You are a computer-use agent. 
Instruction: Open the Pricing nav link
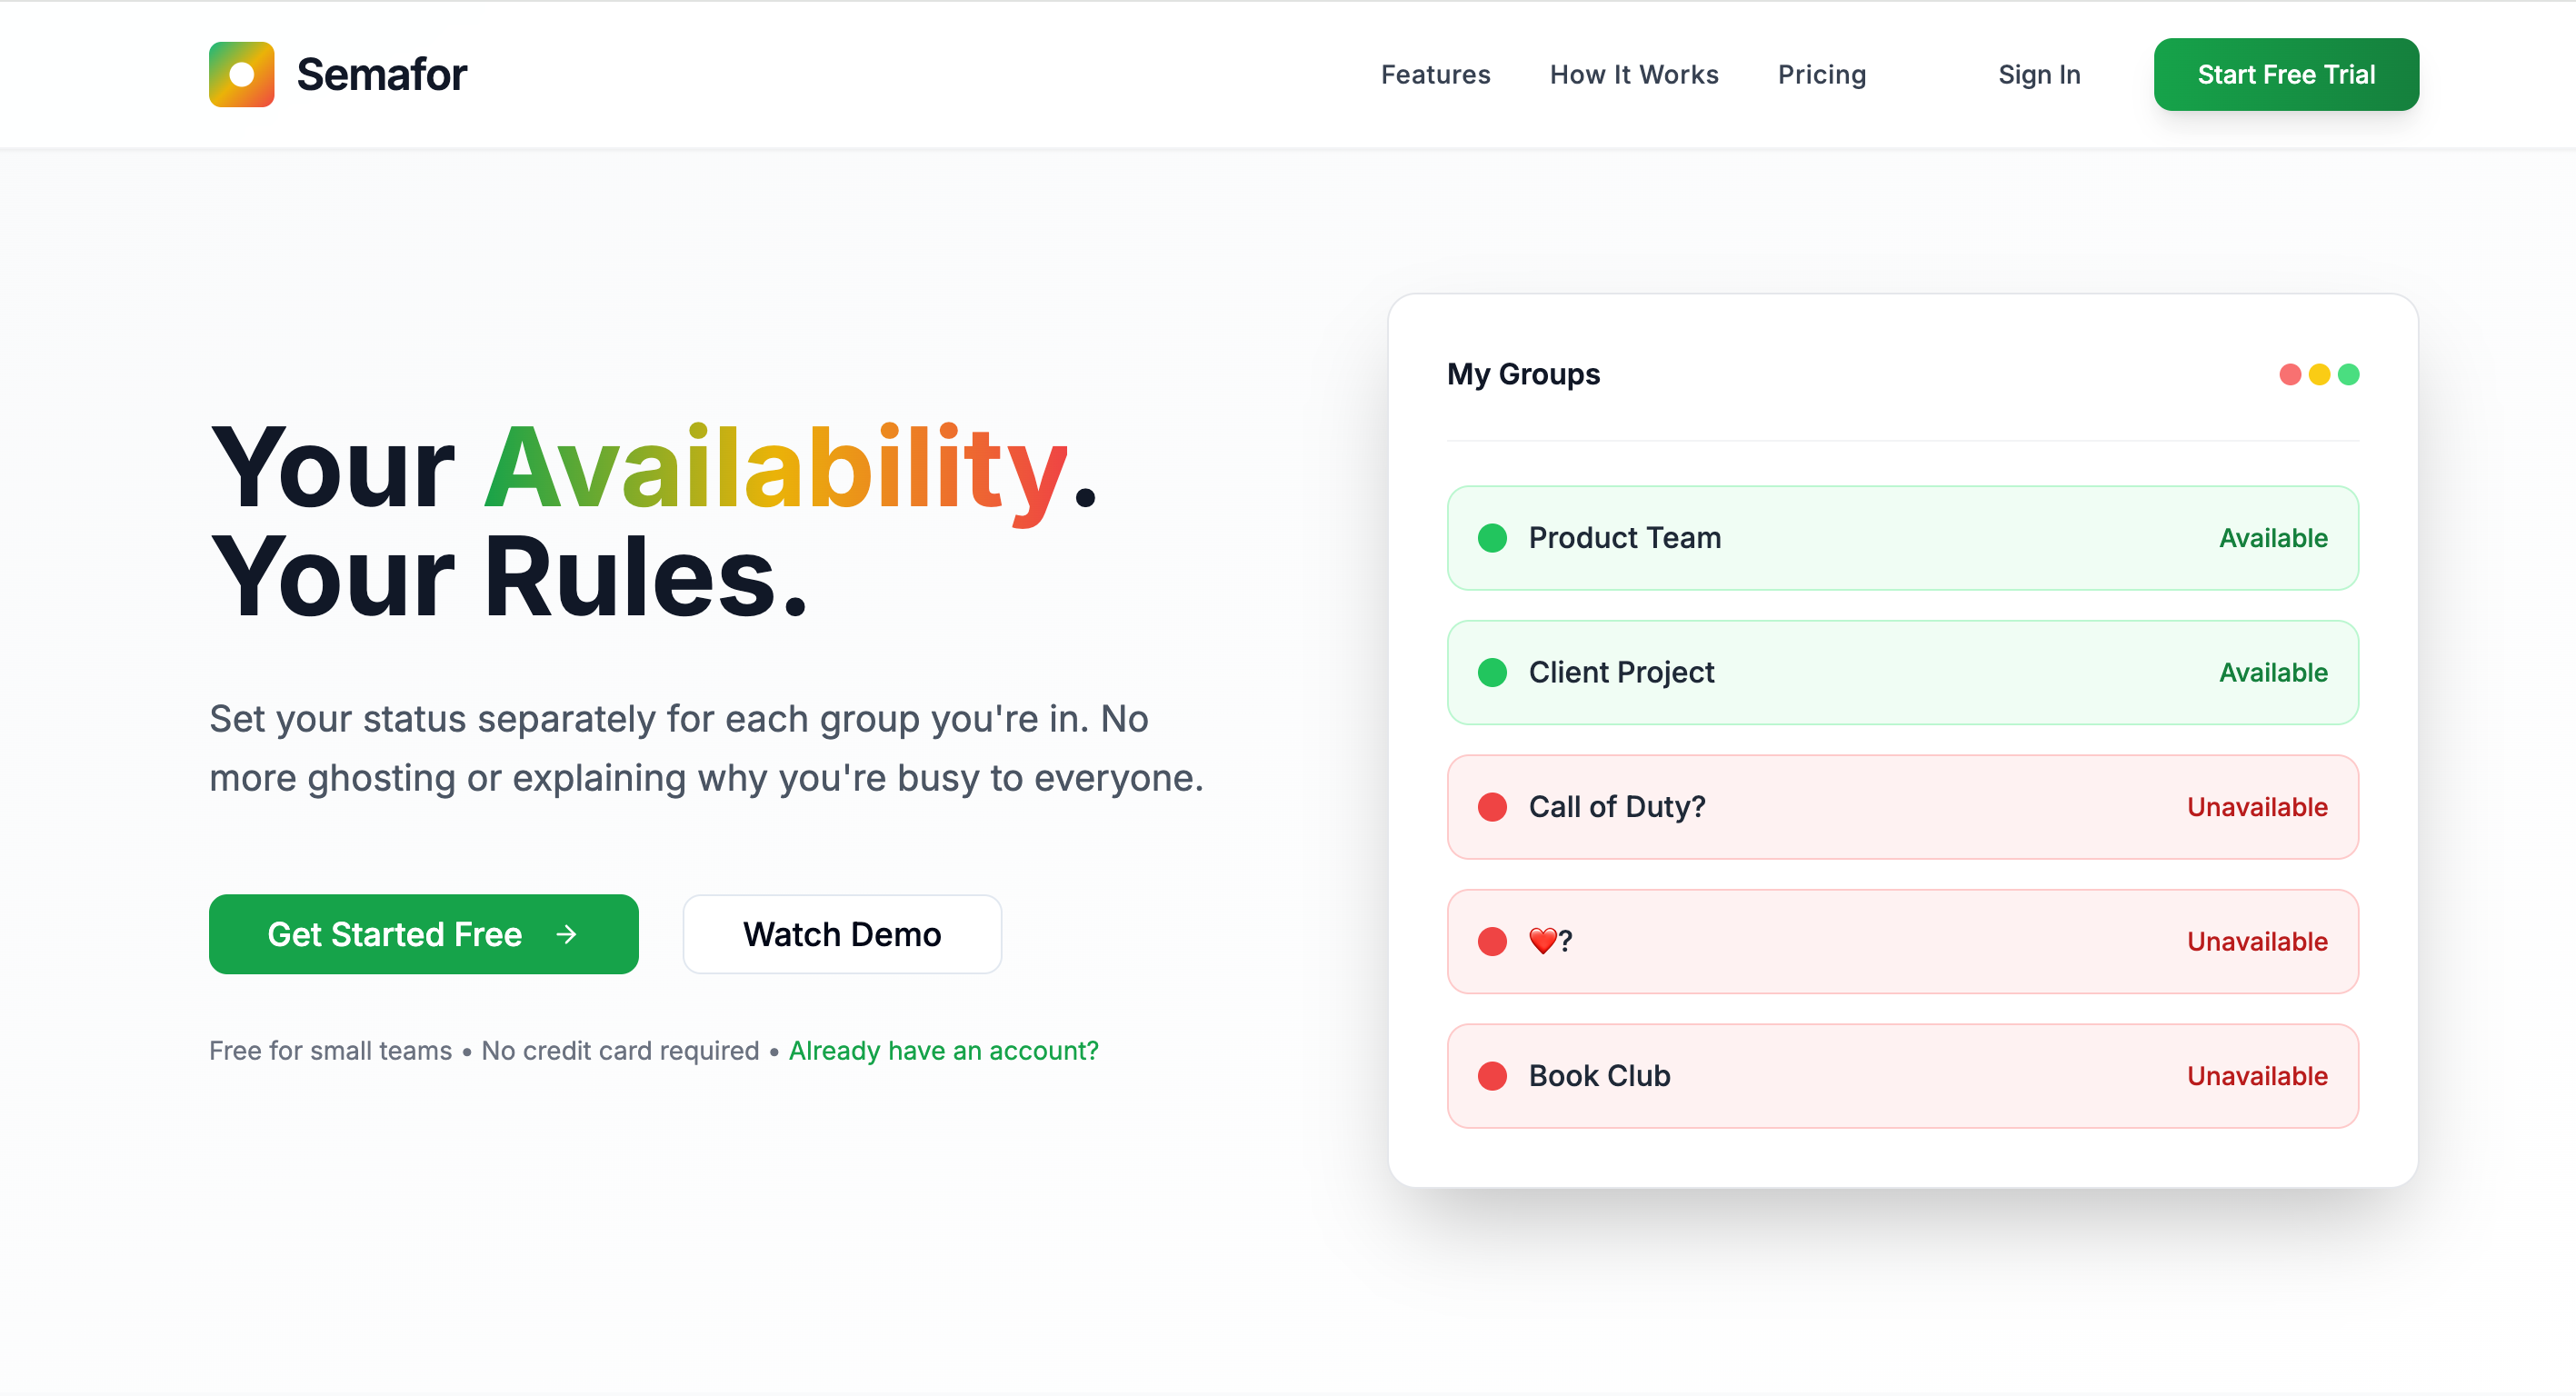click(1821, 75)
